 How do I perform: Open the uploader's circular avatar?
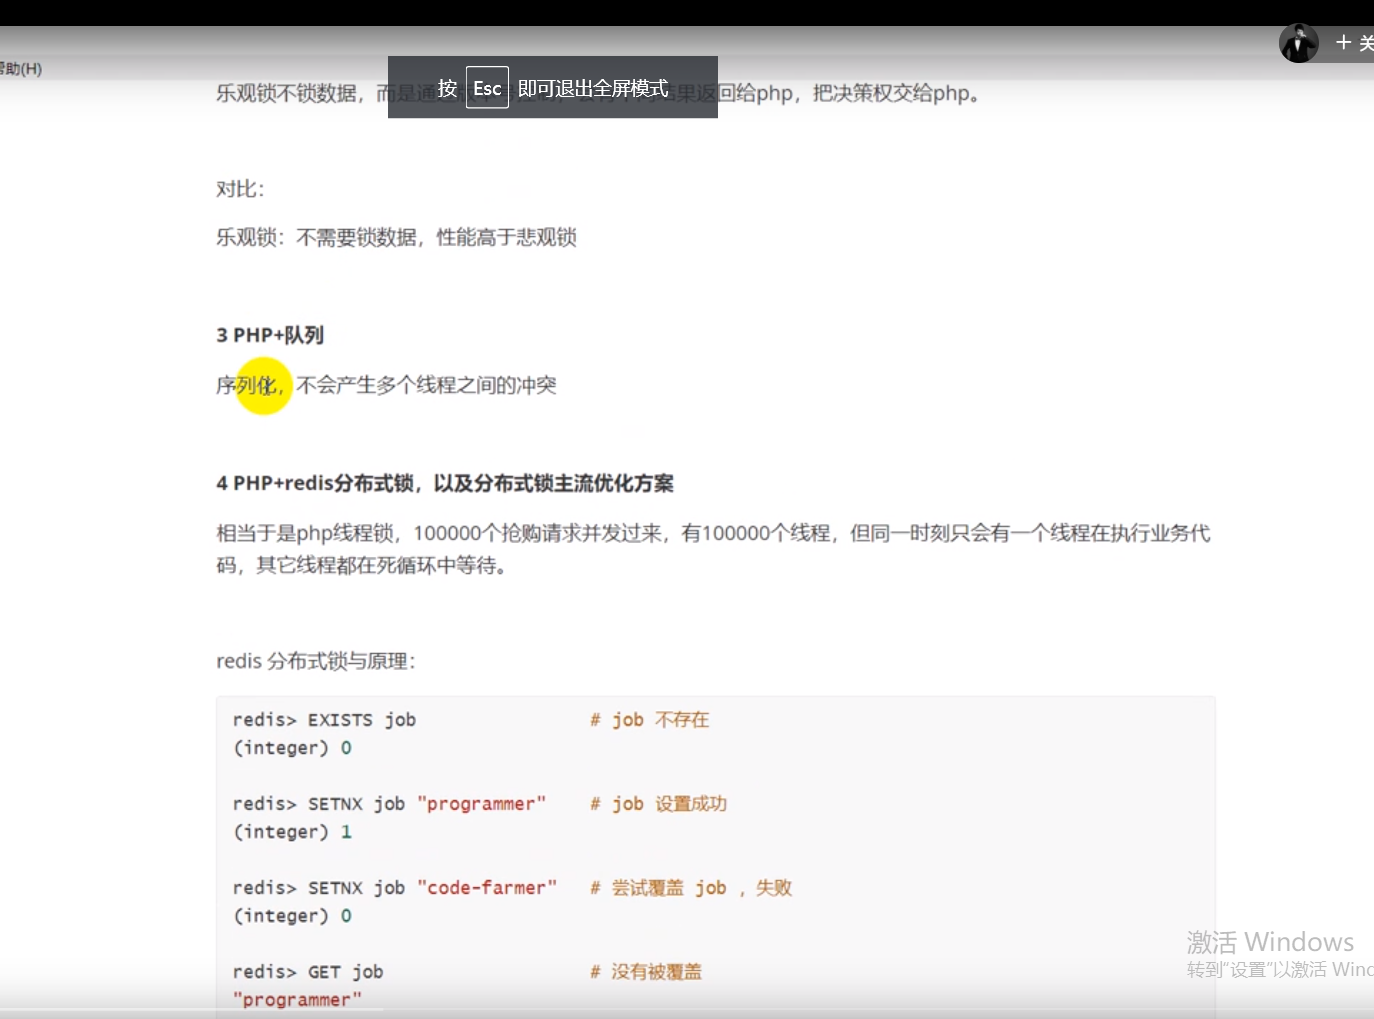[1299, 43]
